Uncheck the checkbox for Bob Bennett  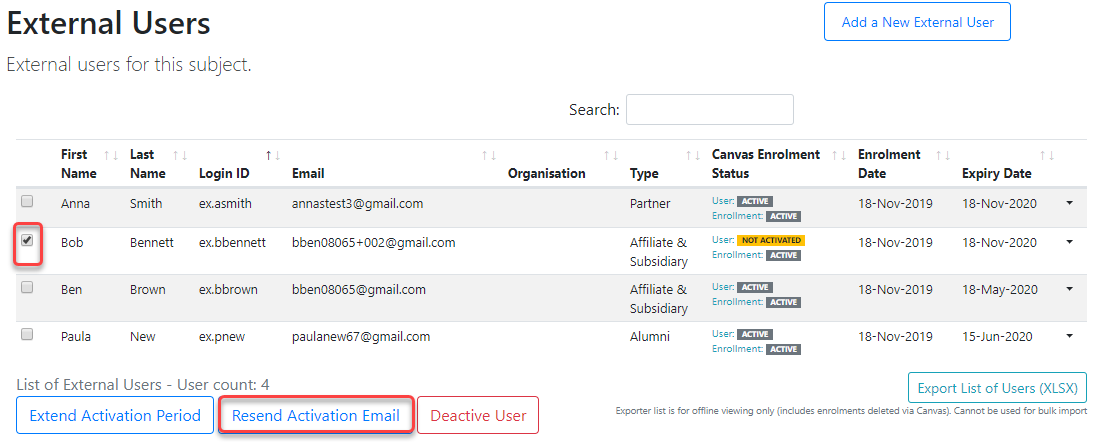[x=27, y=240]
